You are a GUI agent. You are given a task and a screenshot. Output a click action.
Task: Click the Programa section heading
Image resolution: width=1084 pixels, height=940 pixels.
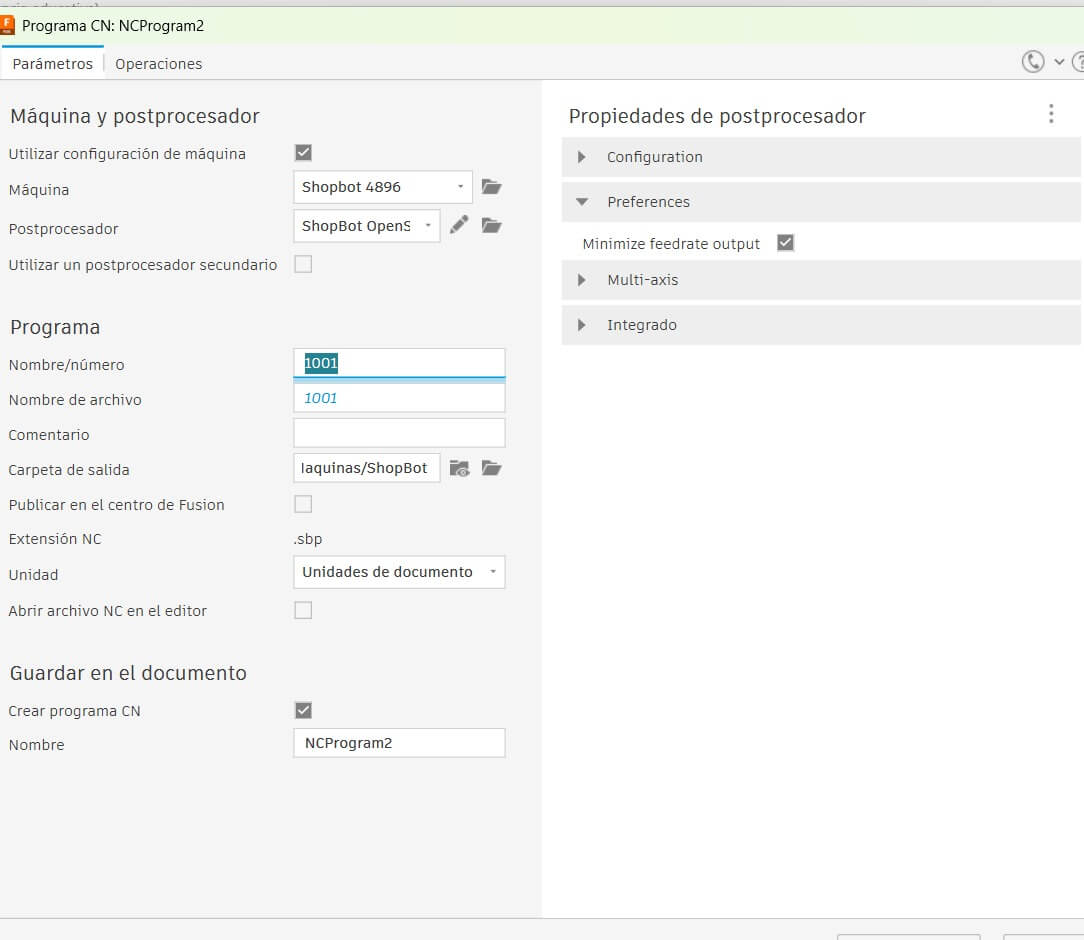point(55,327)
